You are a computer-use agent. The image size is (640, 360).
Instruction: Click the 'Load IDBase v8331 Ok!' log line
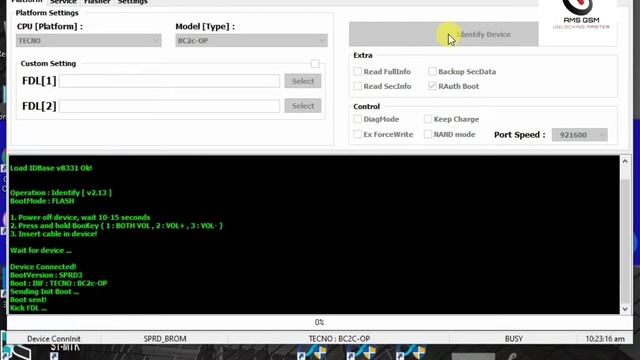coord(51,168)
